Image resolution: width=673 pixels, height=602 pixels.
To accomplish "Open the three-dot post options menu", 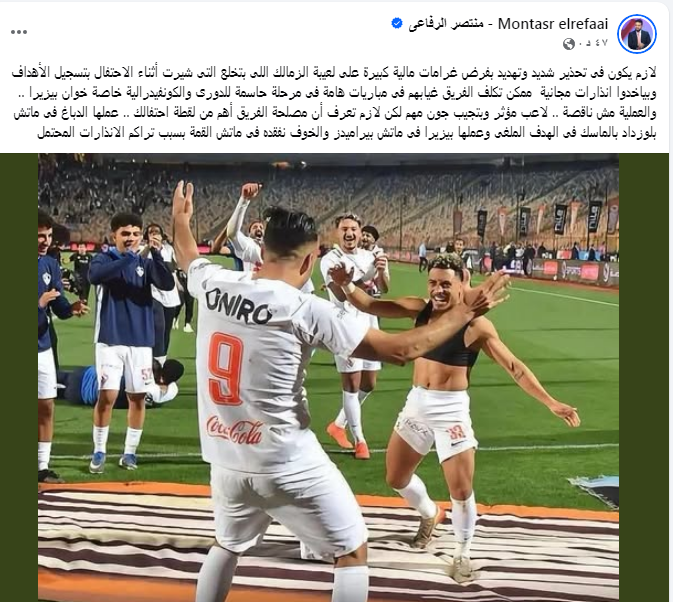I will tap(19, 32).
